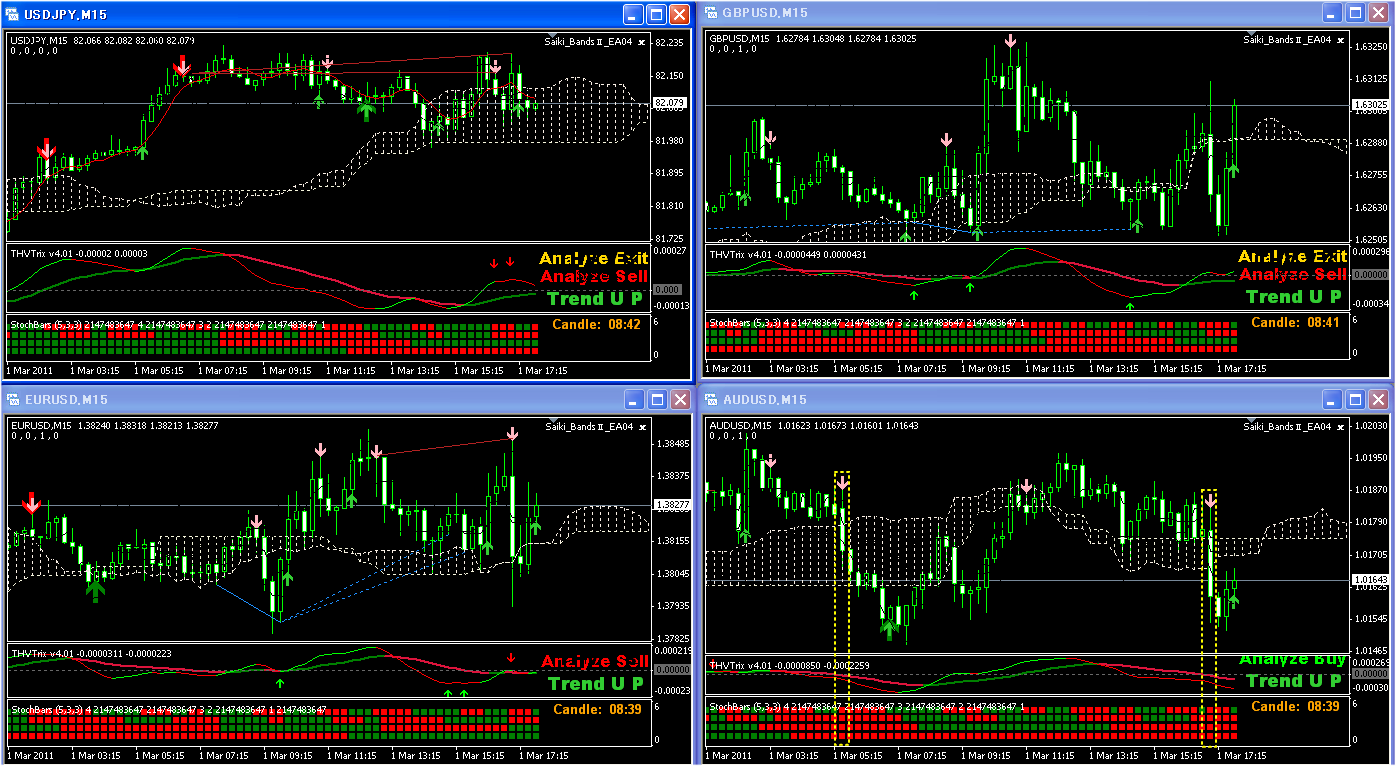The height and width of the screenshot is (766, 1396).
Task: Click 'Candle: 08:39' timer in the AUDUSD chart
Action: [x=1296, y=706]
